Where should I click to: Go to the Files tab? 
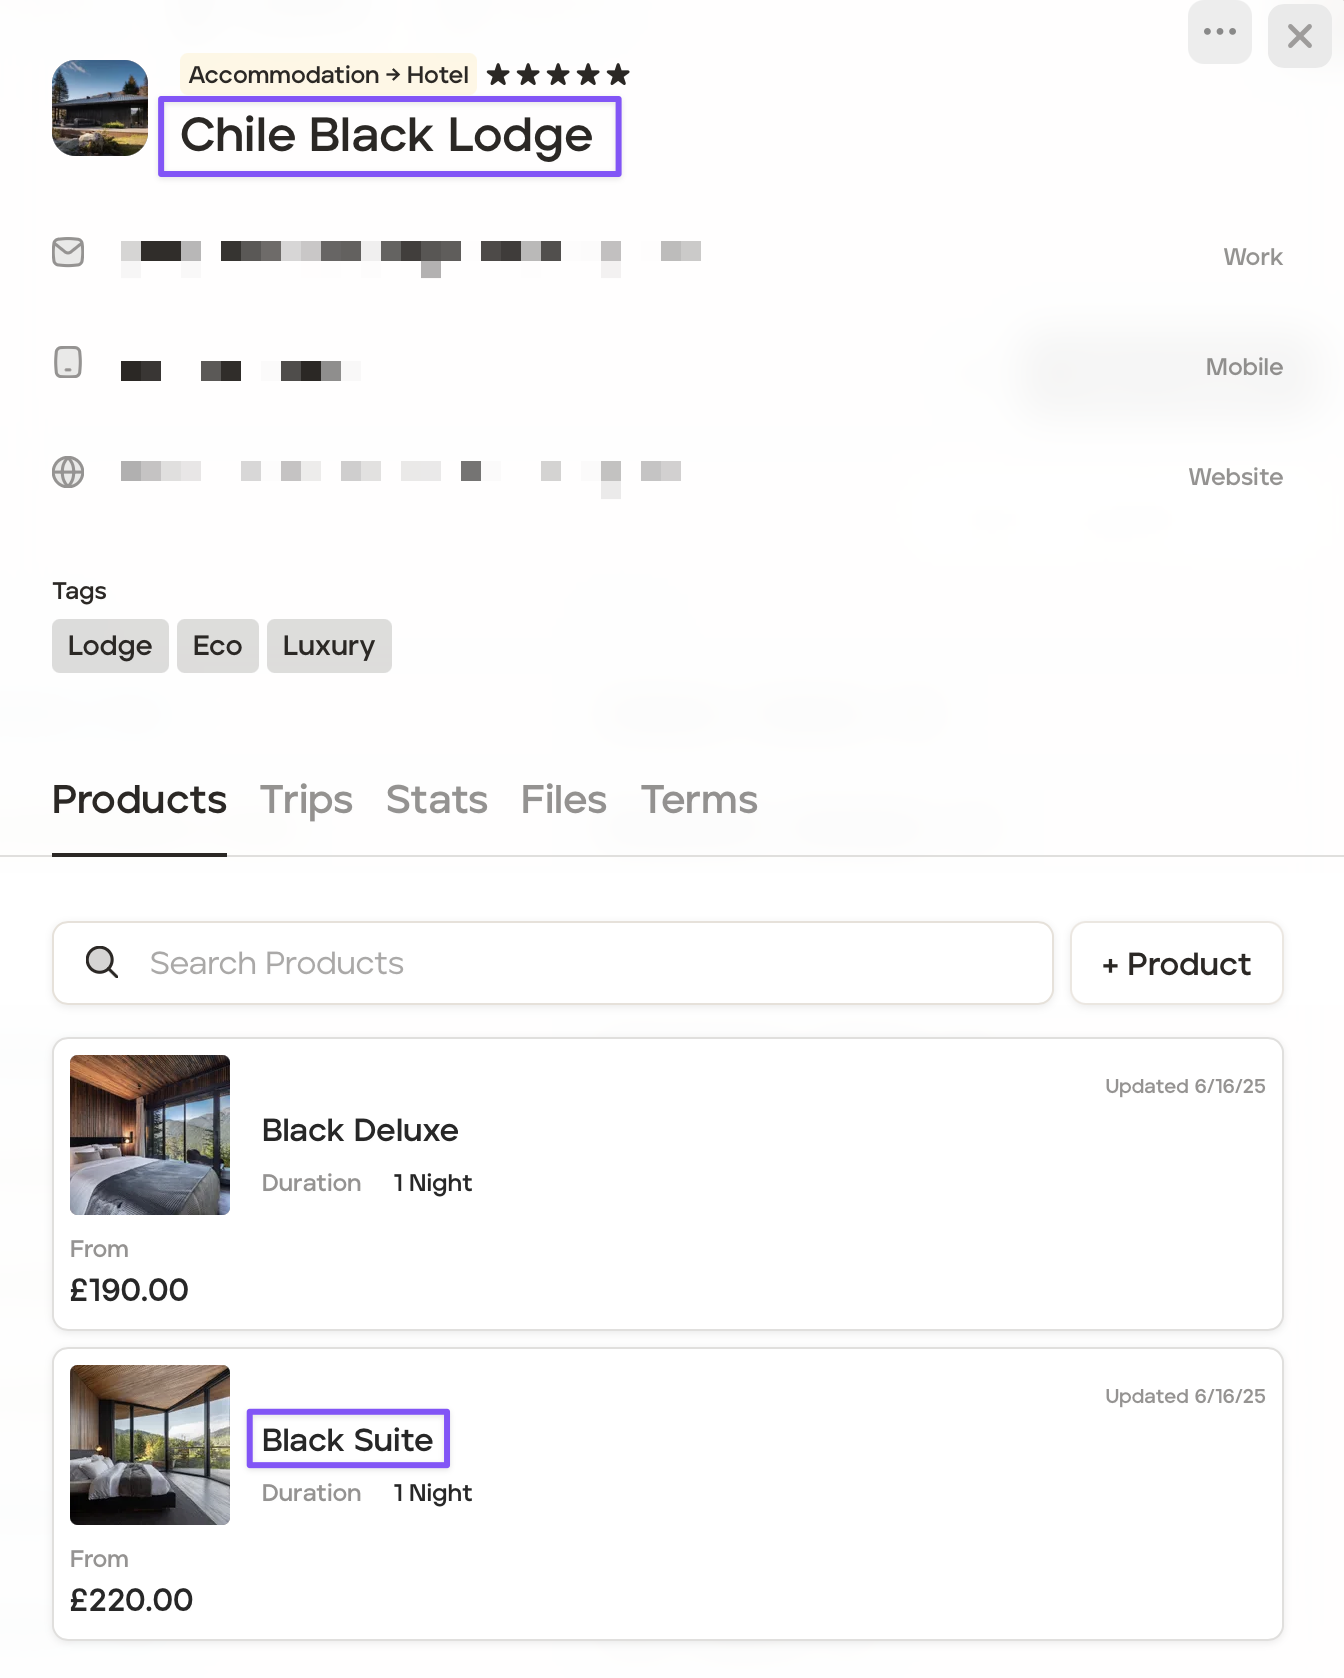[x=563, y=800]
